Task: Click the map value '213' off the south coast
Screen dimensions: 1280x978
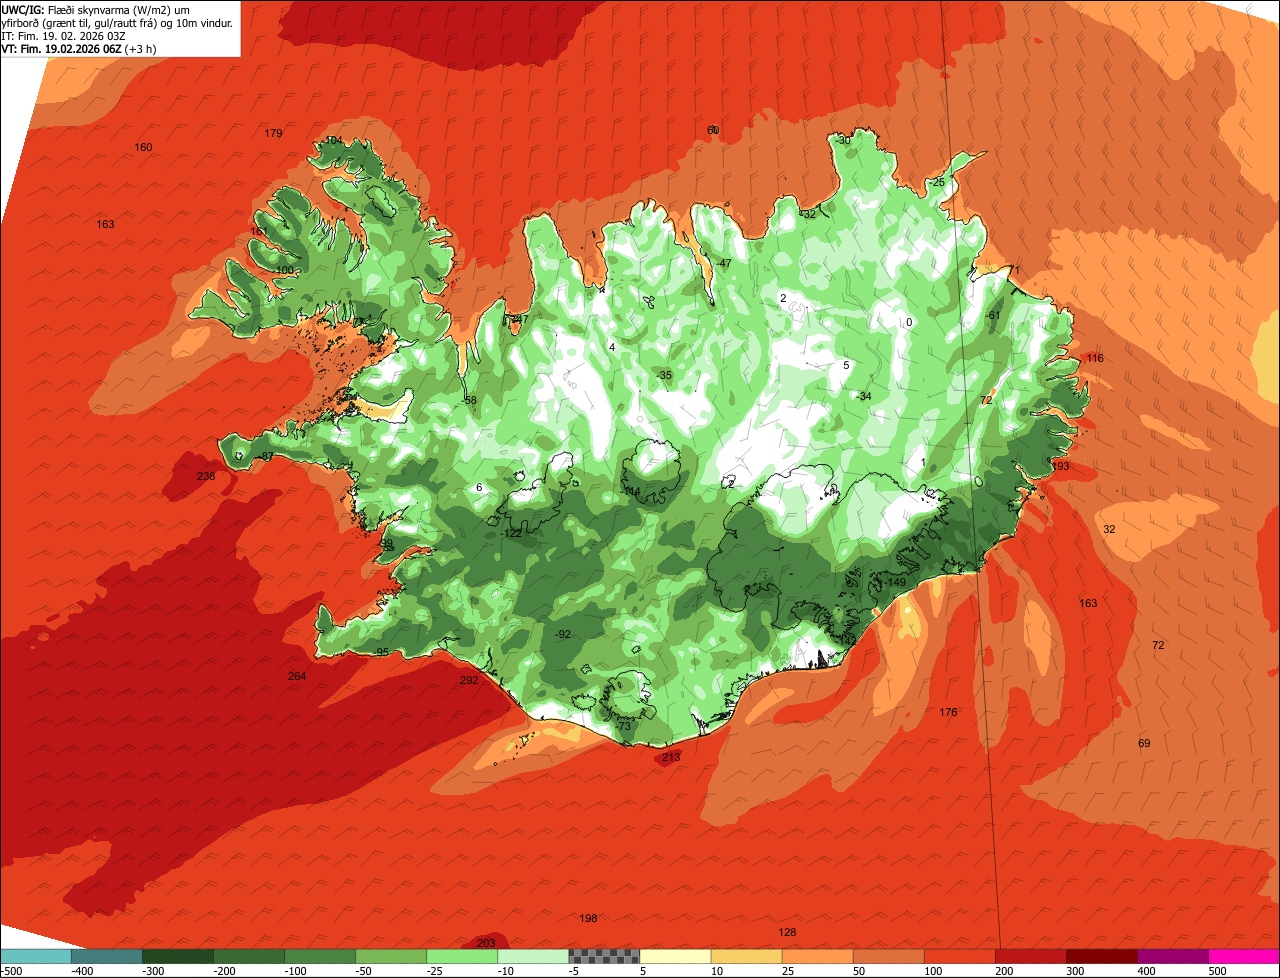Action: tap(671, 758)
